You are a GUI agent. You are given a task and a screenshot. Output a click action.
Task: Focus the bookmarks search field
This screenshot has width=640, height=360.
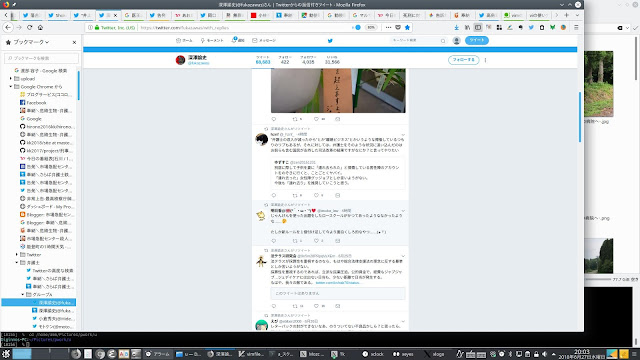41,58
